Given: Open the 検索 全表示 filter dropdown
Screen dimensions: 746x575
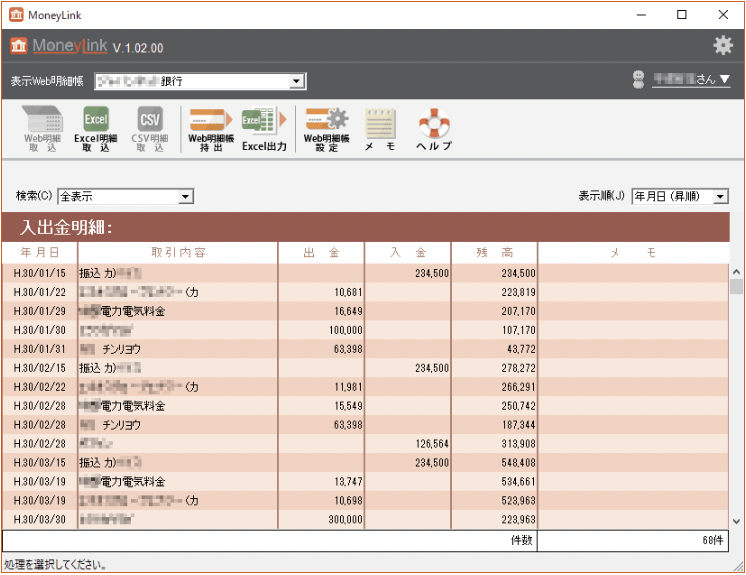Looking at the screenshot, I should pos(185,197).
